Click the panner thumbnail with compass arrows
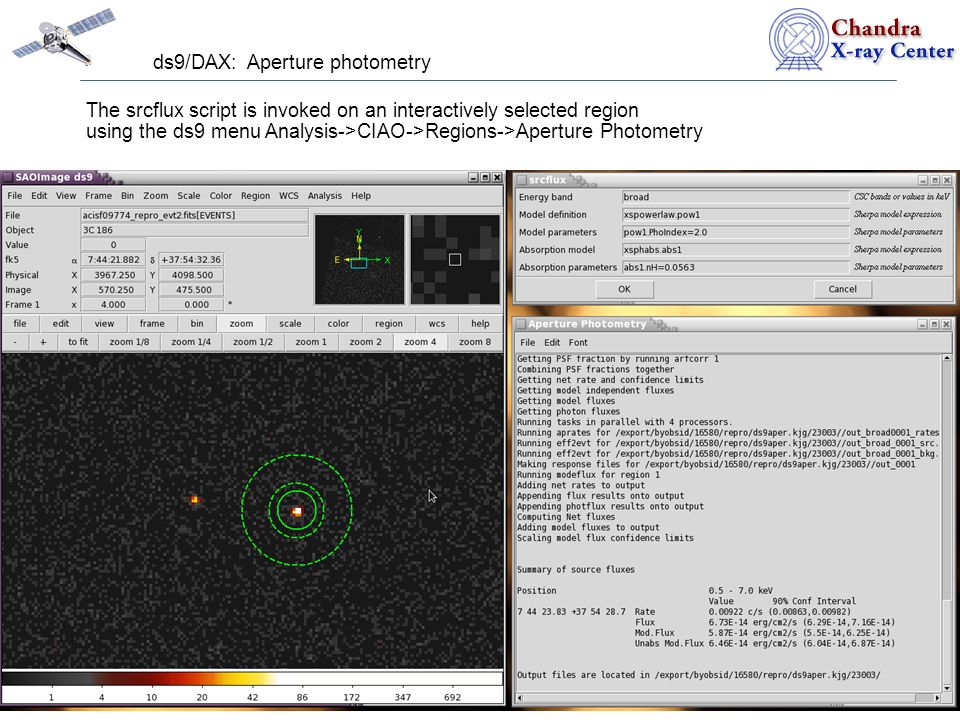Screen dimensions: 960x720 point(359,259)
